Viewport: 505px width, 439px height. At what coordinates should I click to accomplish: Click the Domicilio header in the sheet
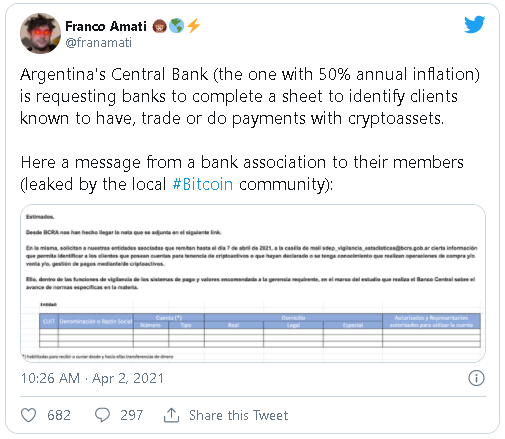(x=293, y=318)
